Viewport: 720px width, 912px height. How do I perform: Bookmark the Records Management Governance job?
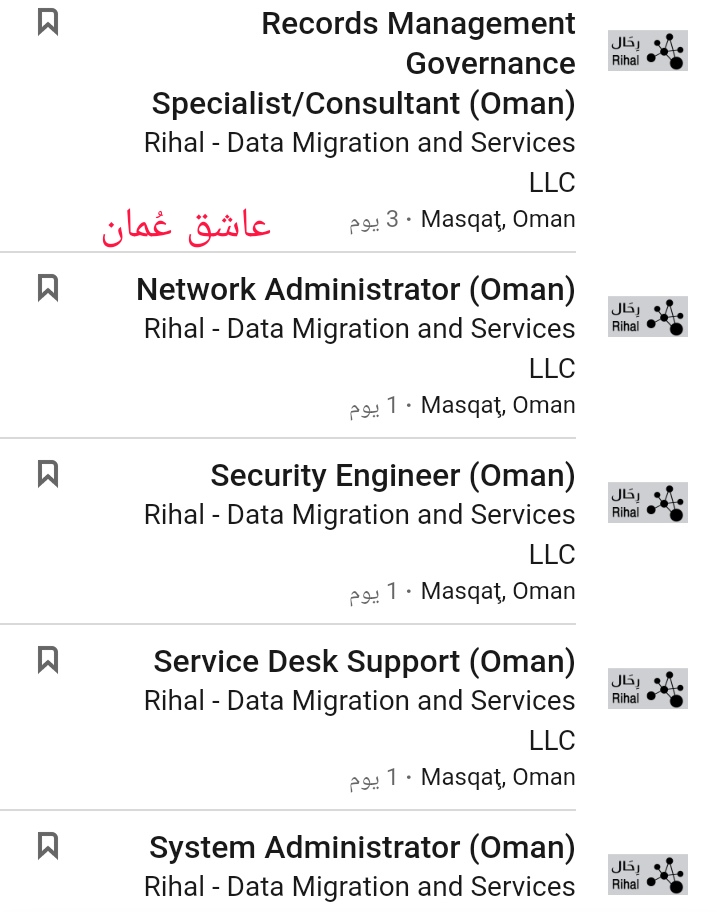(x=48, y=22)
